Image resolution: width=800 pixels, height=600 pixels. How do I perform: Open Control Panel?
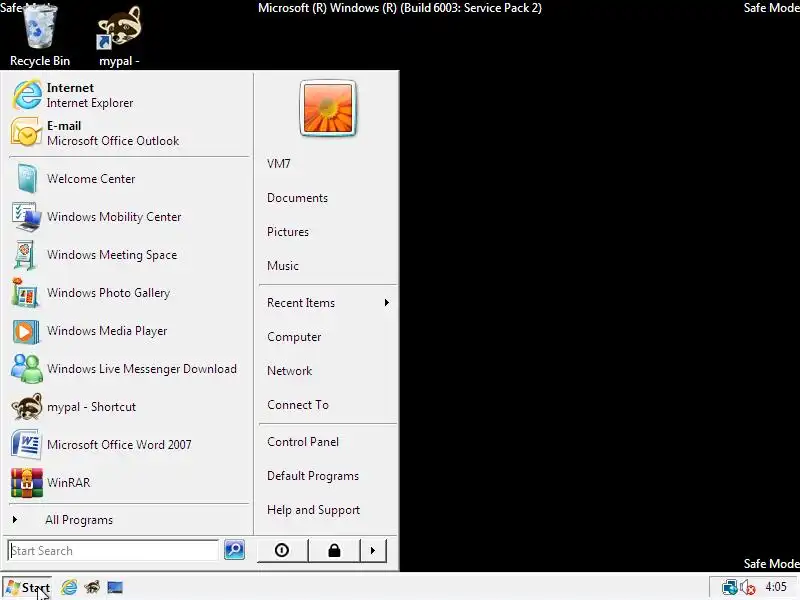click(x=303, y=442)
